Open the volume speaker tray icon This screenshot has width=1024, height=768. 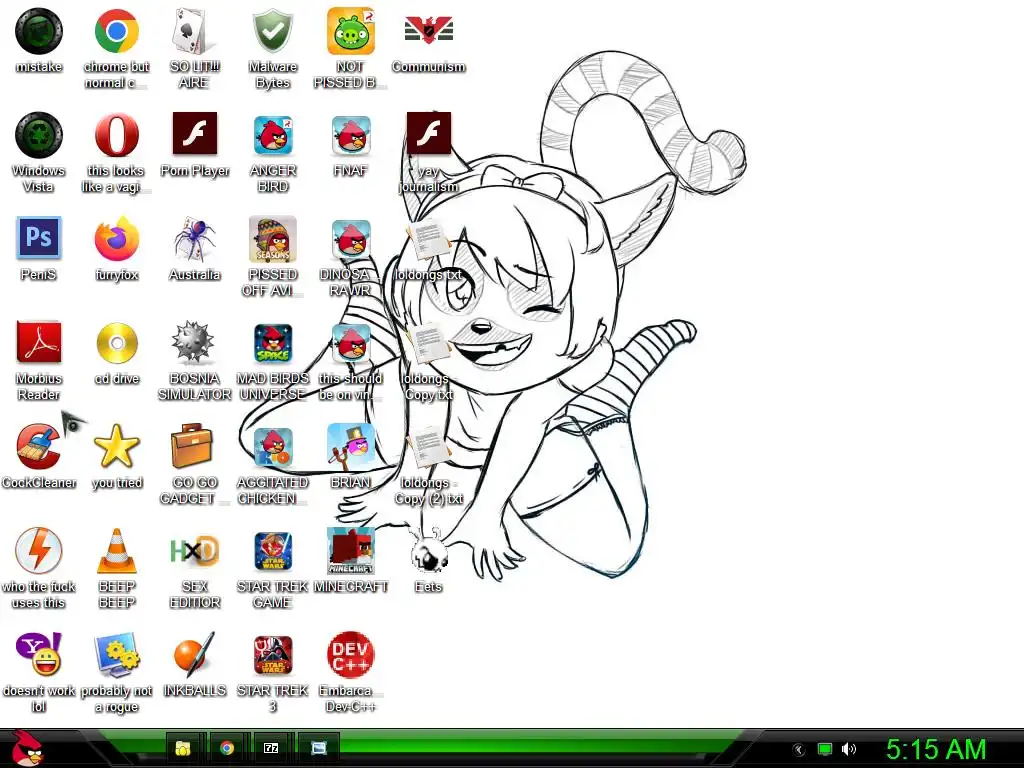pos(848,749)
